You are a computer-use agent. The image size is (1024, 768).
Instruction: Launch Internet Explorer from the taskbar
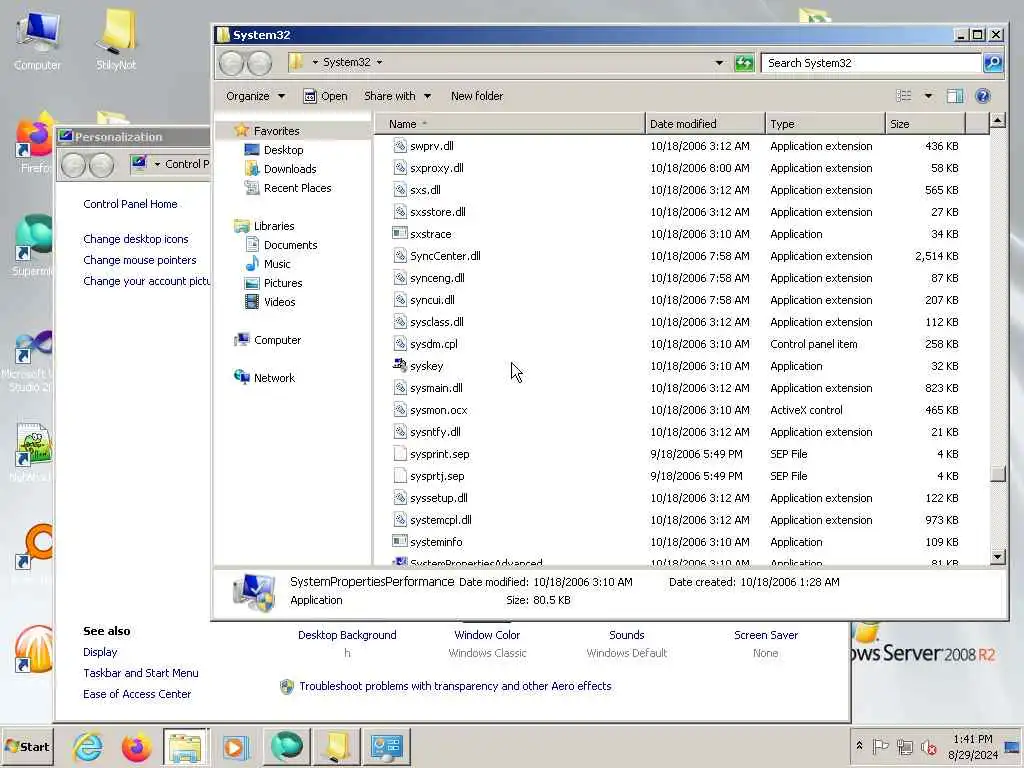(x=88, y=746)
